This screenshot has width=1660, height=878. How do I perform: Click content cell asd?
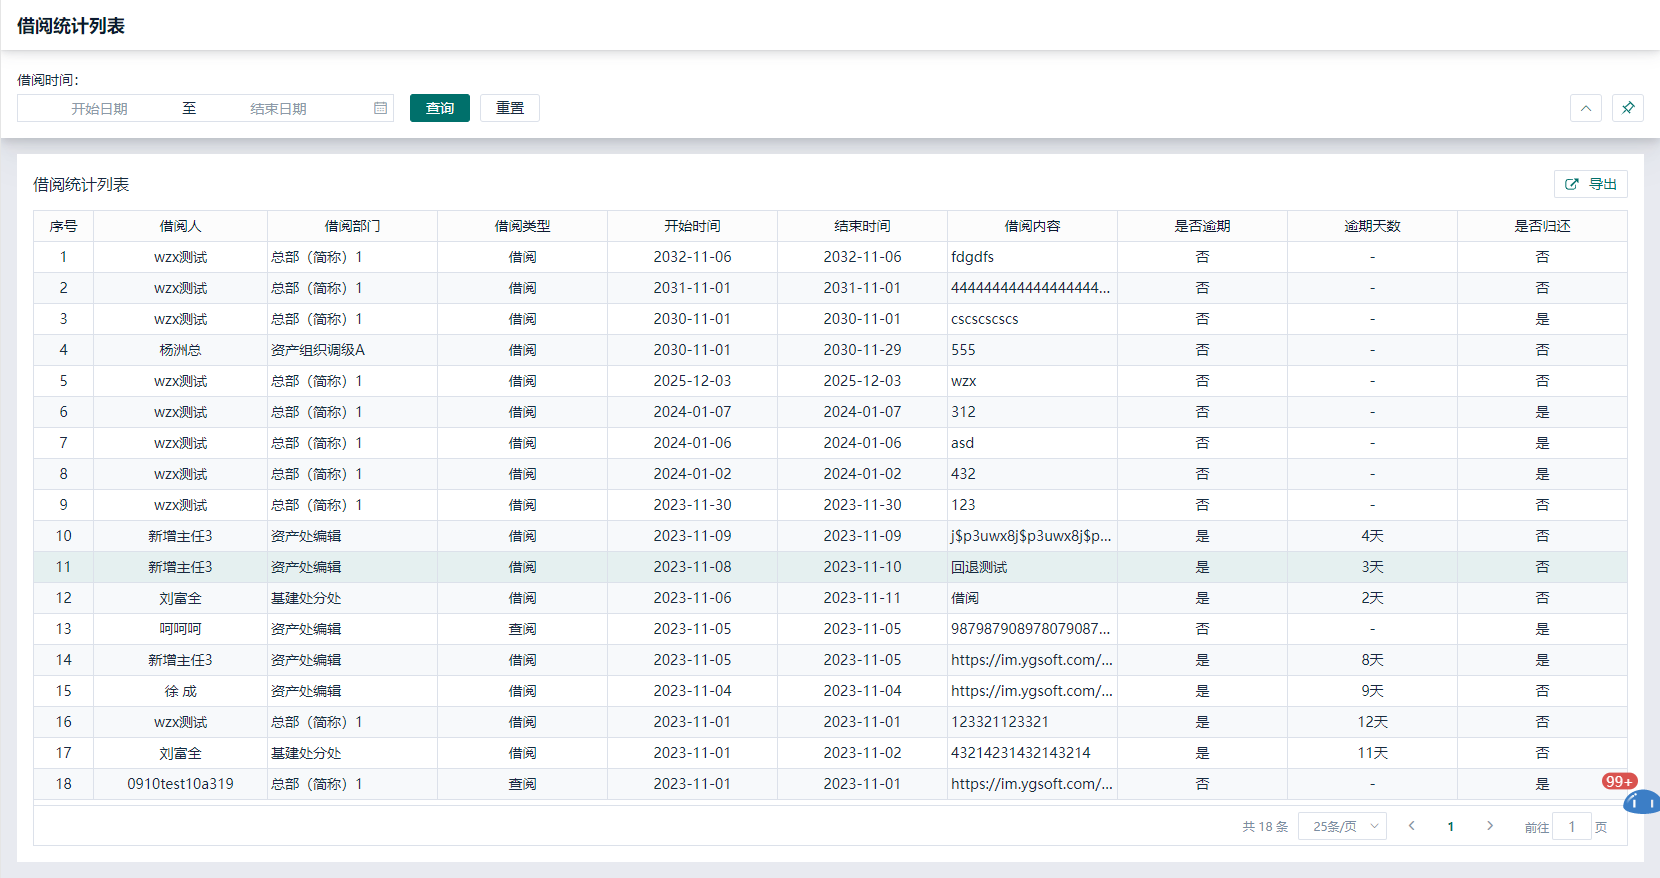(1032, 443)
